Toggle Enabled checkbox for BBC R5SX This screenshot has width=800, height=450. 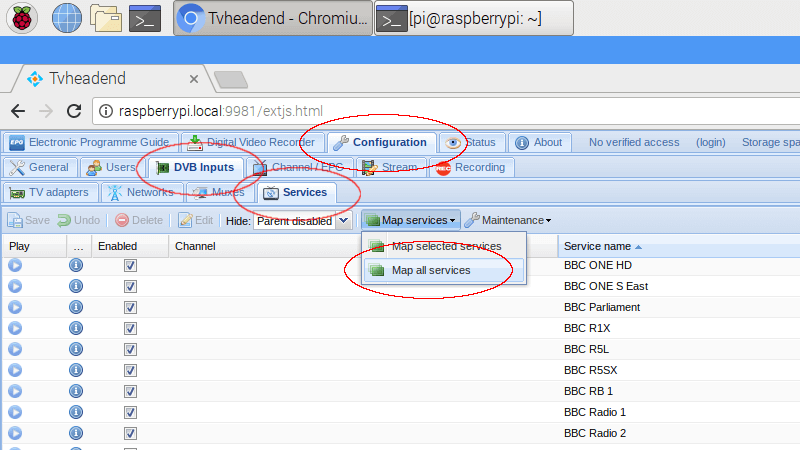click(x=130, y=370)
